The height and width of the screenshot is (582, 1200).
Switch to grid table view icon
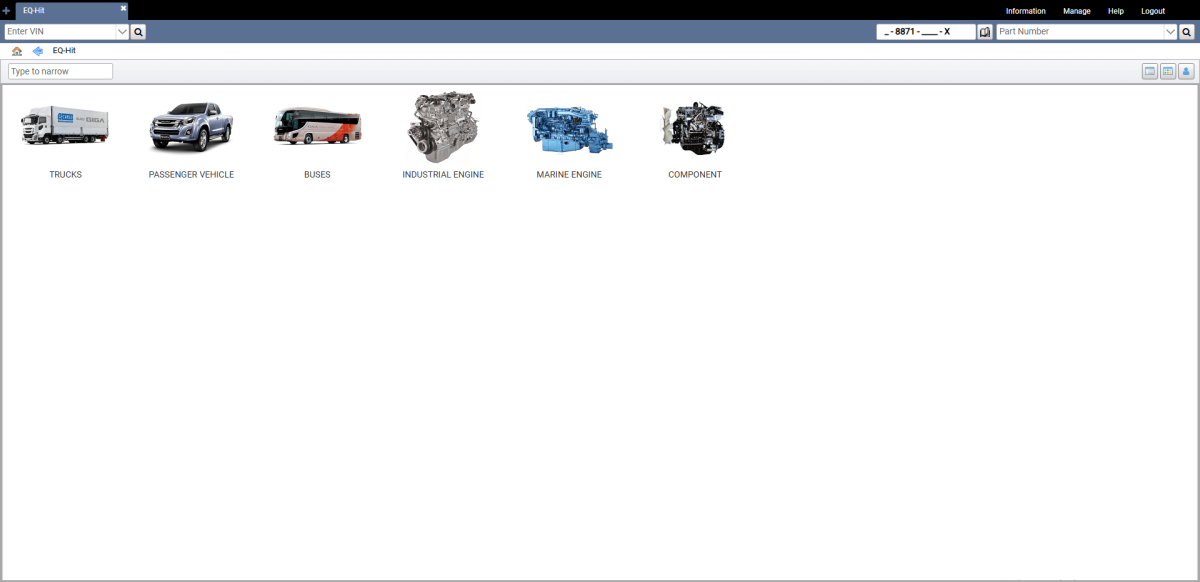[x=1168, y=71]
